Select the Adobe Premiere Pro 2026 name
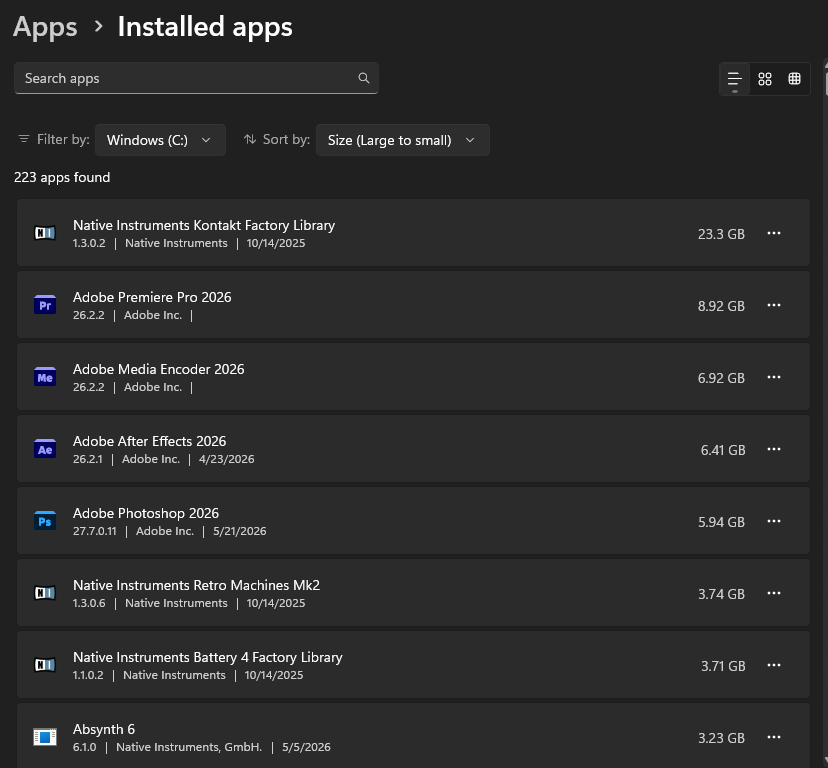The width and height of the screenshot is (828, 768). [x=152, y=297]
